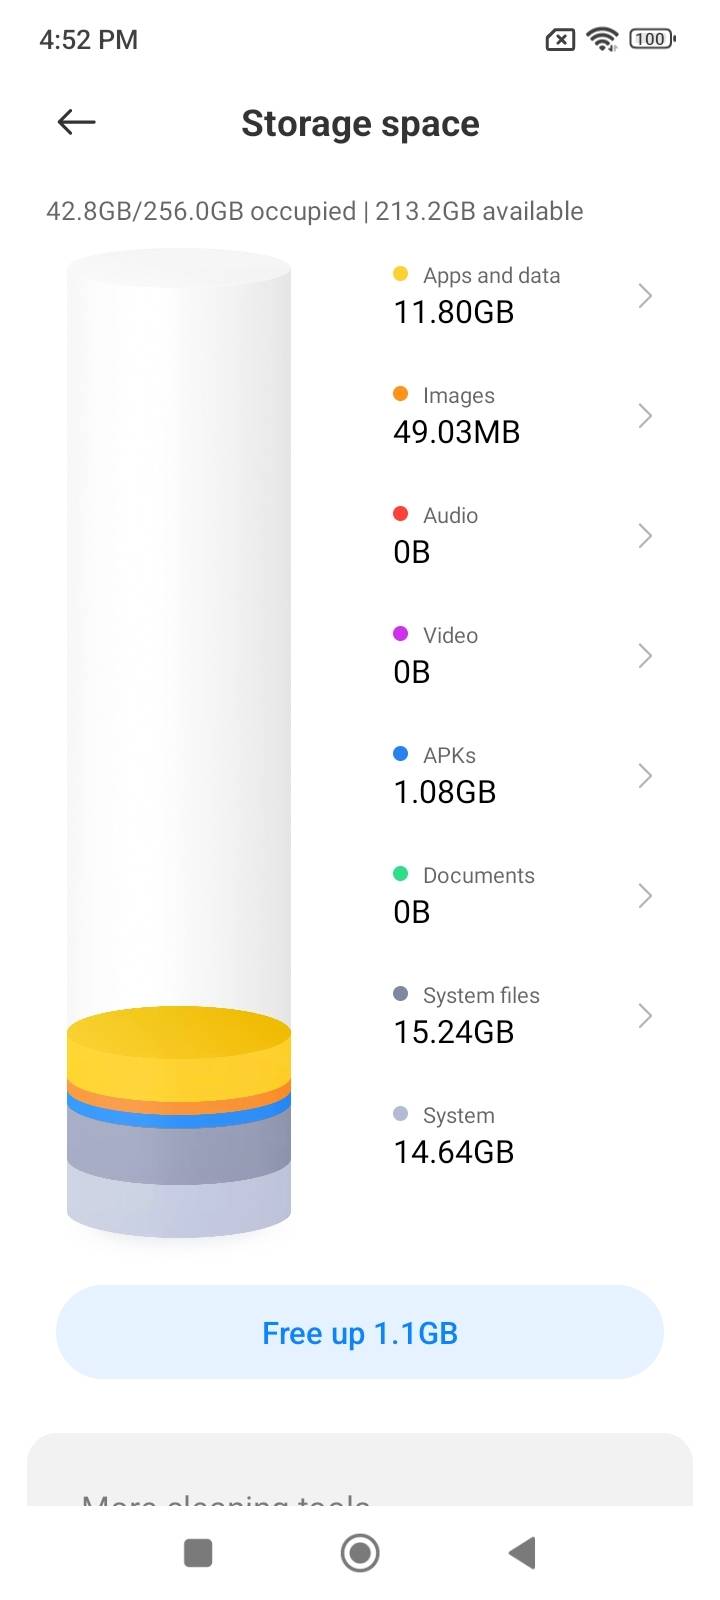This screenshot has height=1600, width=720.
Task: Open the Documents row chevron
Action: pos(645,896)
